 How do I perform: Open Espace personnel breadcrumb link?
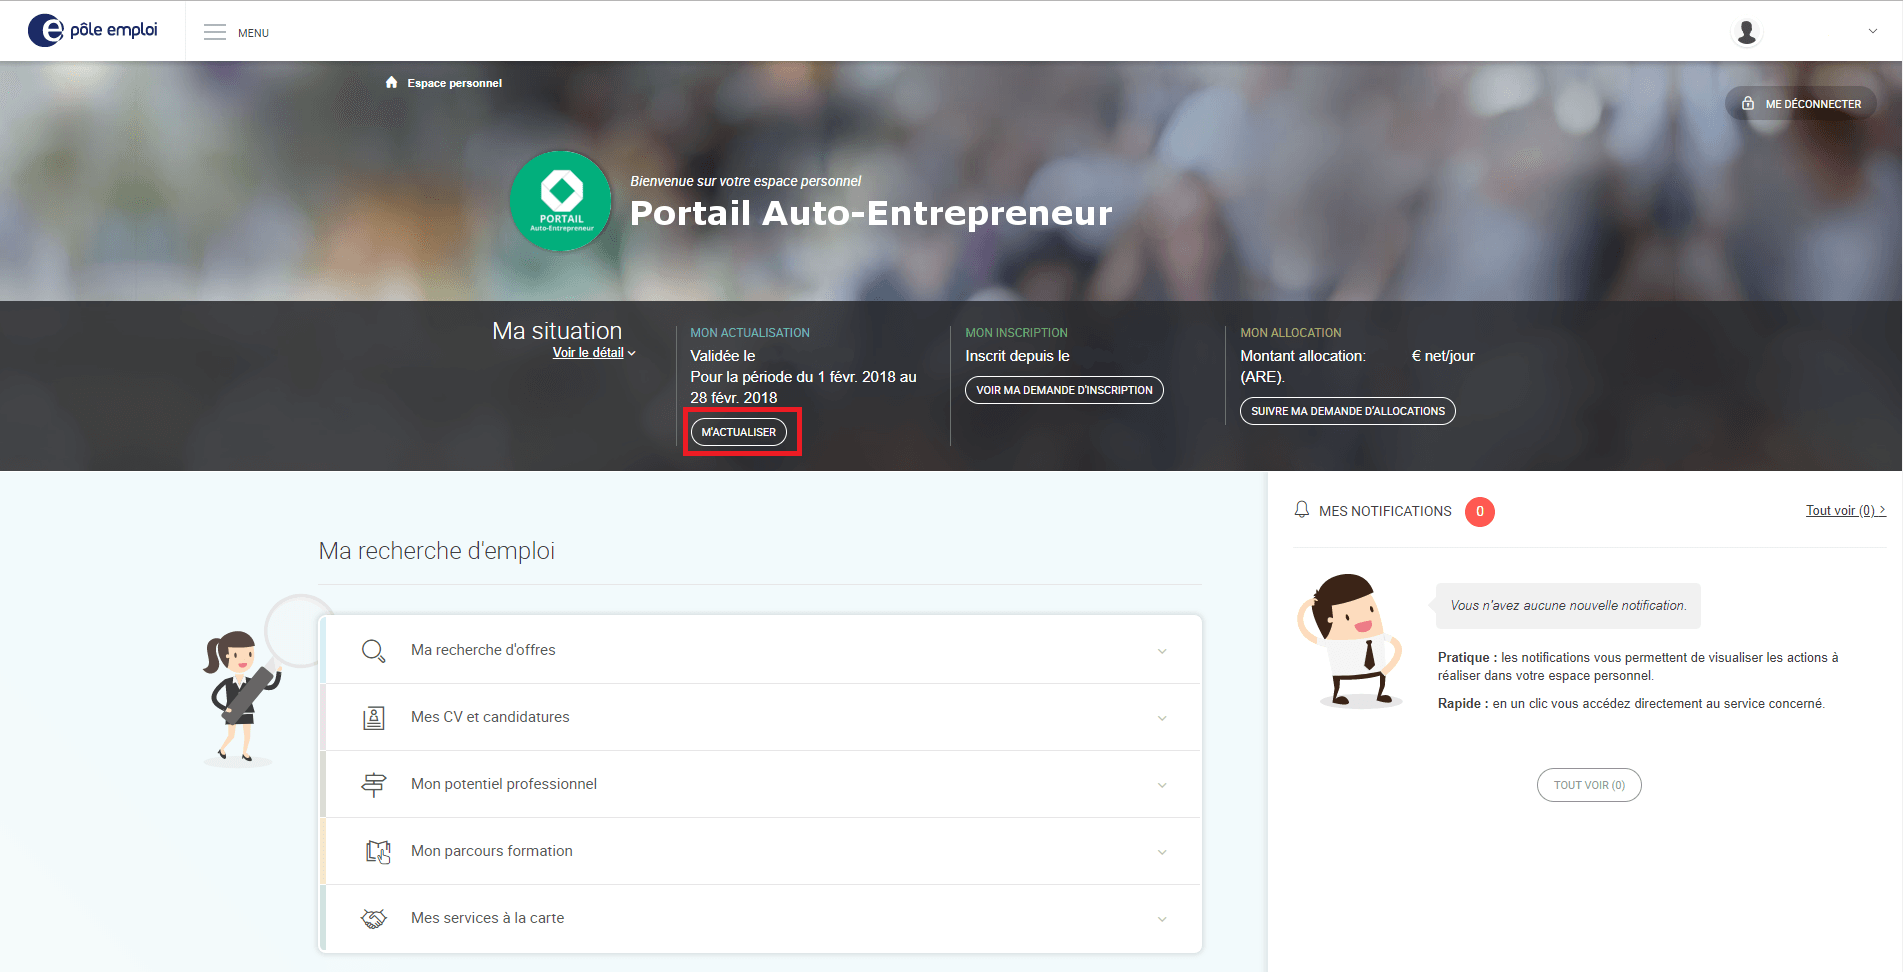coord(454,83)
